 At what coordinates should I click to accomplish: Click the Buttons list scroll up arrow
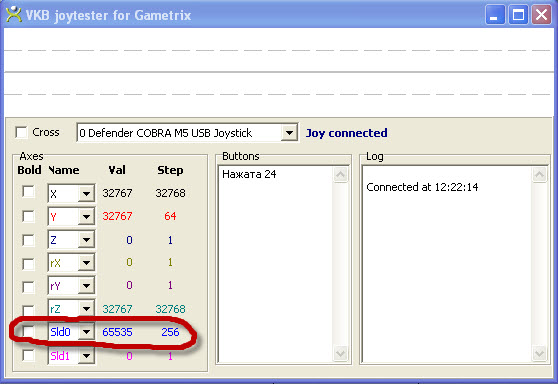pos(341,175)
